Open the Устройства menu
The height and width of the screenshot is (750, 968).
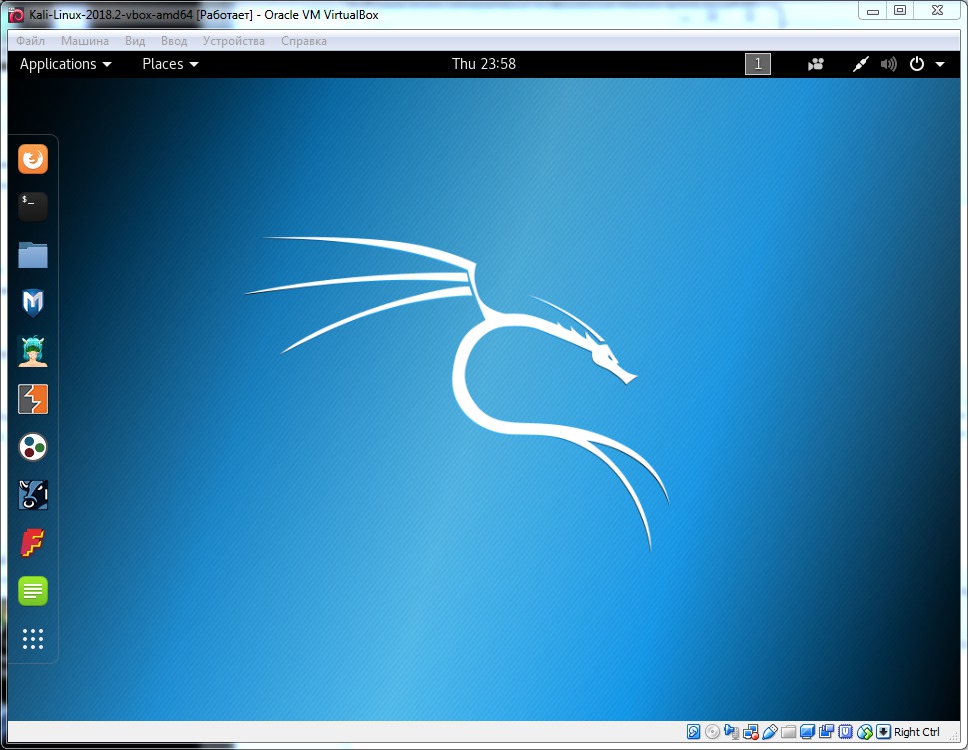[233, 41]
